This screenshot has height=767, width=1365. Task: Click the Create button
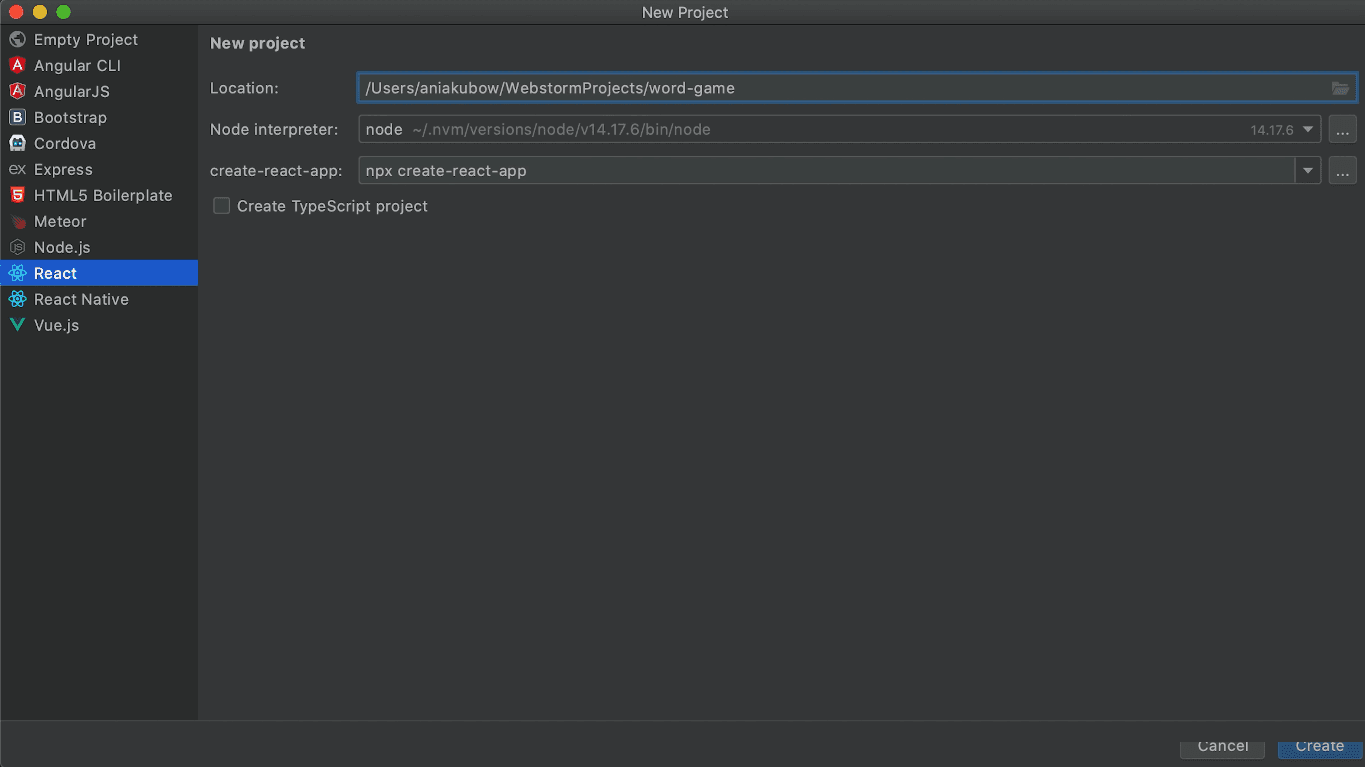pyautogui.click(x=1320, y=747)
